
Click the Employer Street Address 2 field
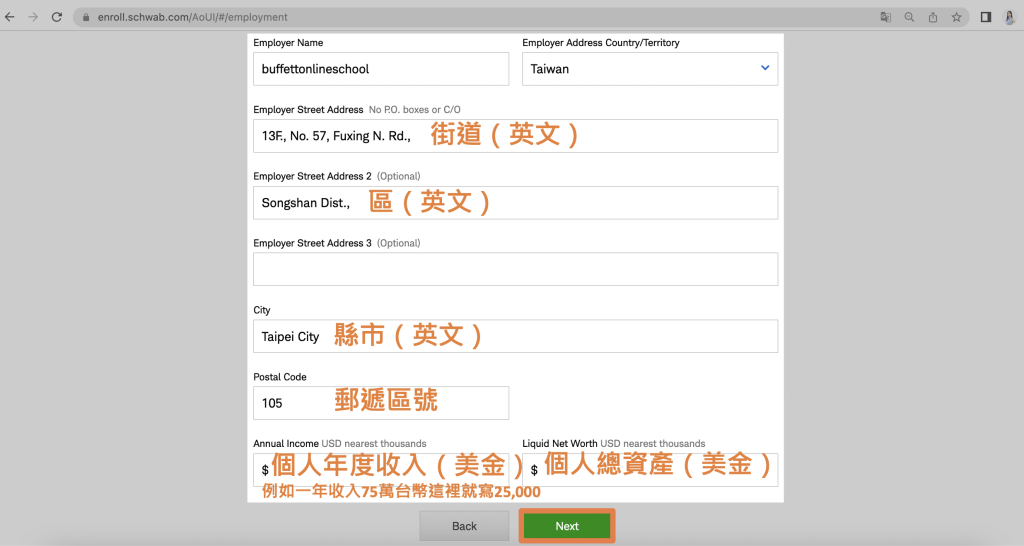(x=515, y=203)
